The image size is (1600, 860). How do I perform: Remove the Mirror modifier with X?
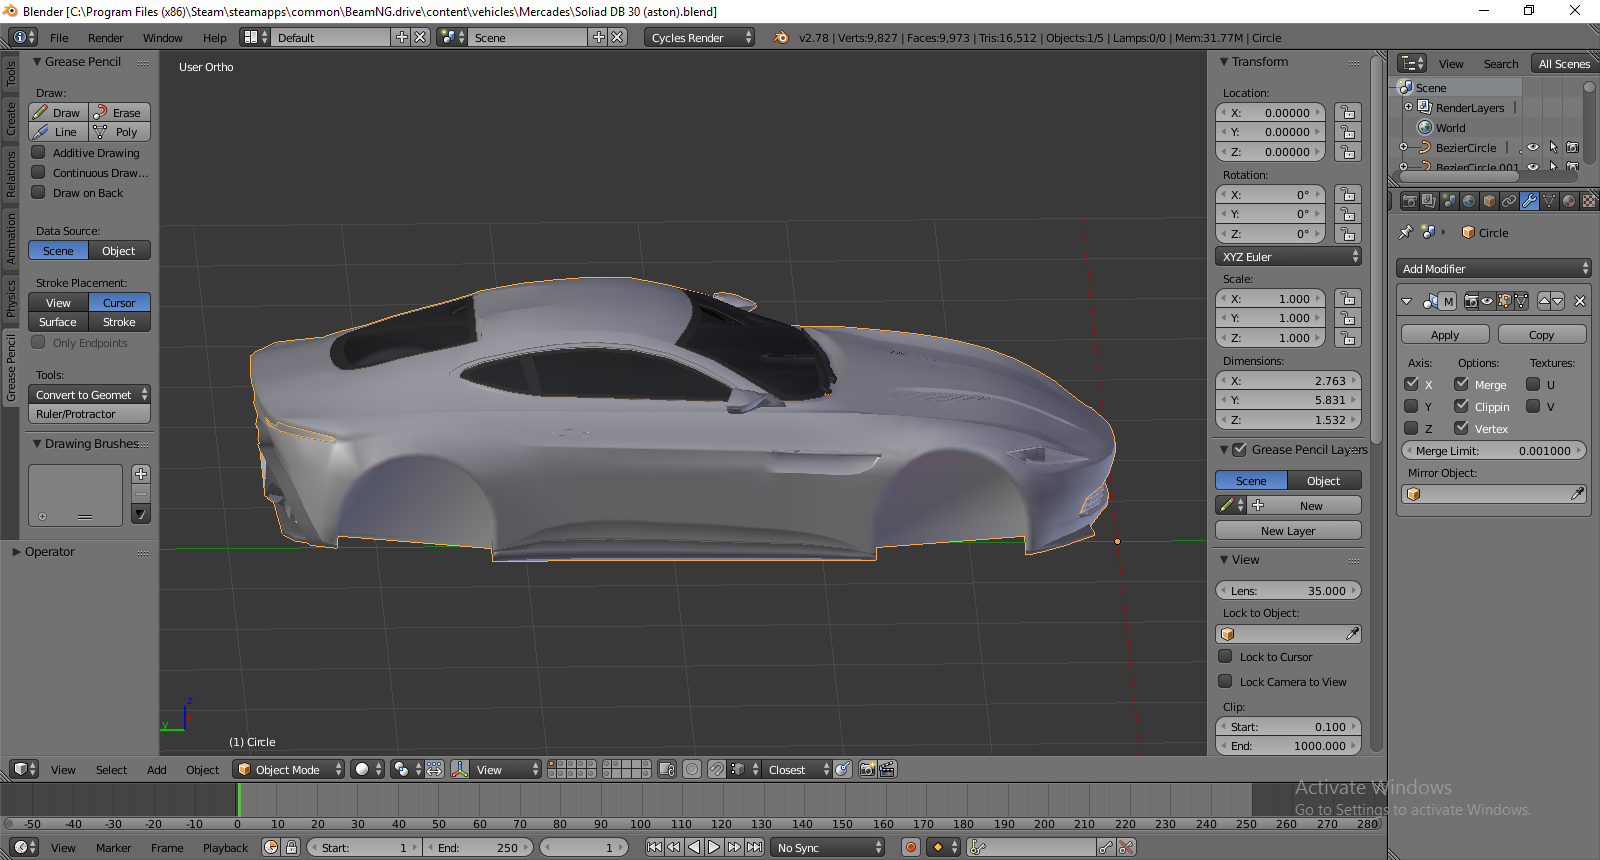[x=1580, y=301]
